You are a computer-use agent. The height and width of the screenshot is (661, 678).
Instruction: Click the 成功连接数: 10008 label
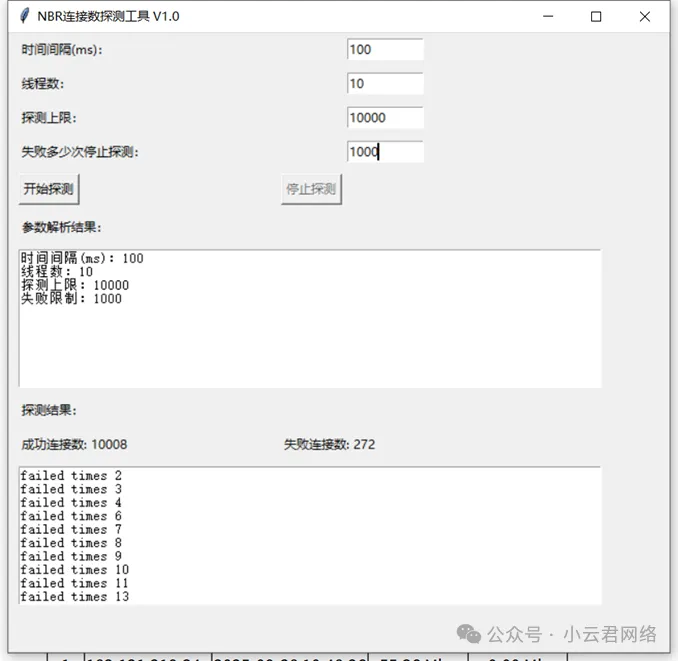75,444
